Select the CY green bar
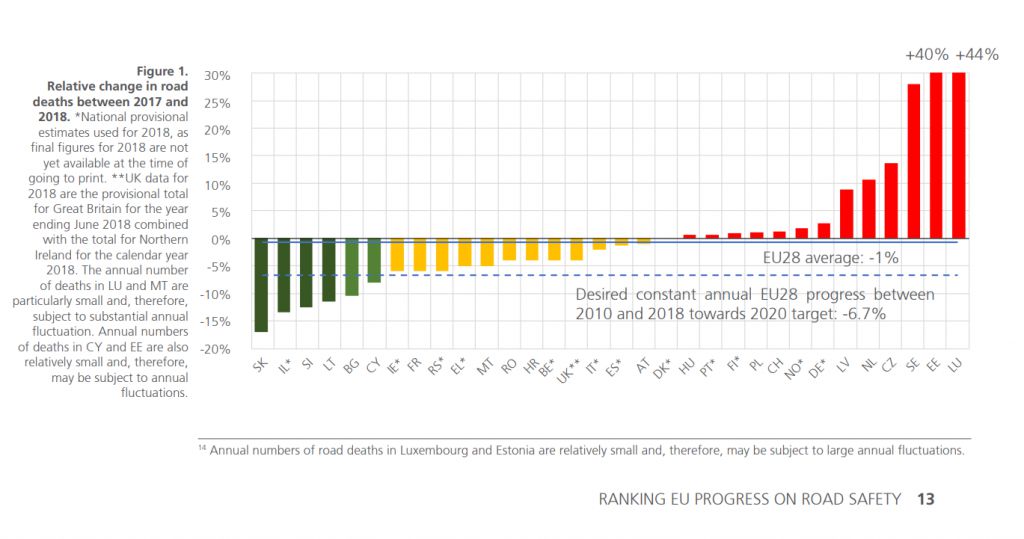 [374, 261]
